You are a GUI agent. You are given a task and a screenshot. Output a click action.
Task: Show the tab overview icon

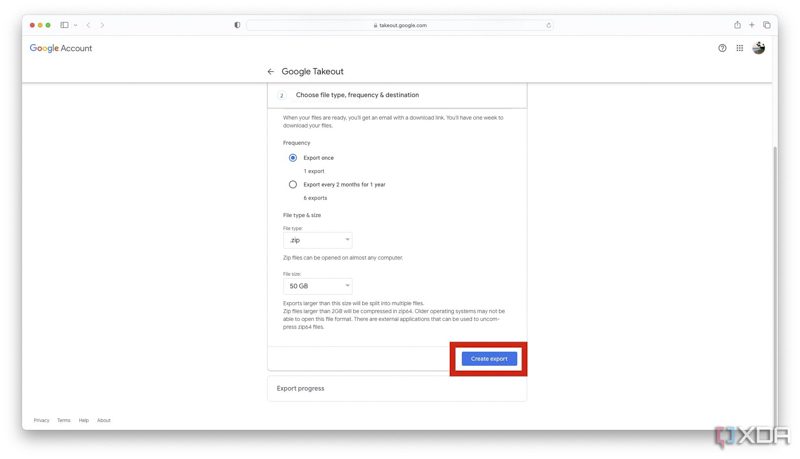point(766,24)
